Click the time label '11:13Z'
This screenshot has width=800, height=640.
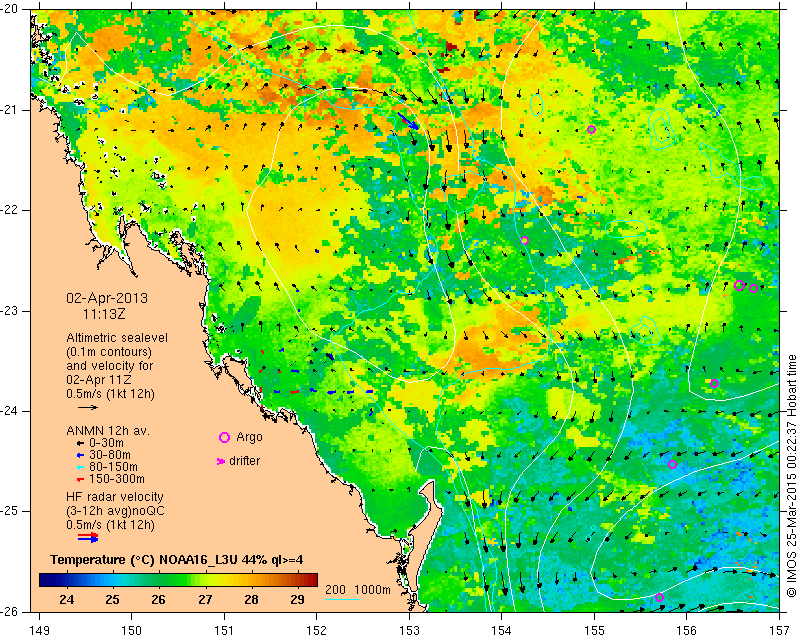tap(104, 314)
